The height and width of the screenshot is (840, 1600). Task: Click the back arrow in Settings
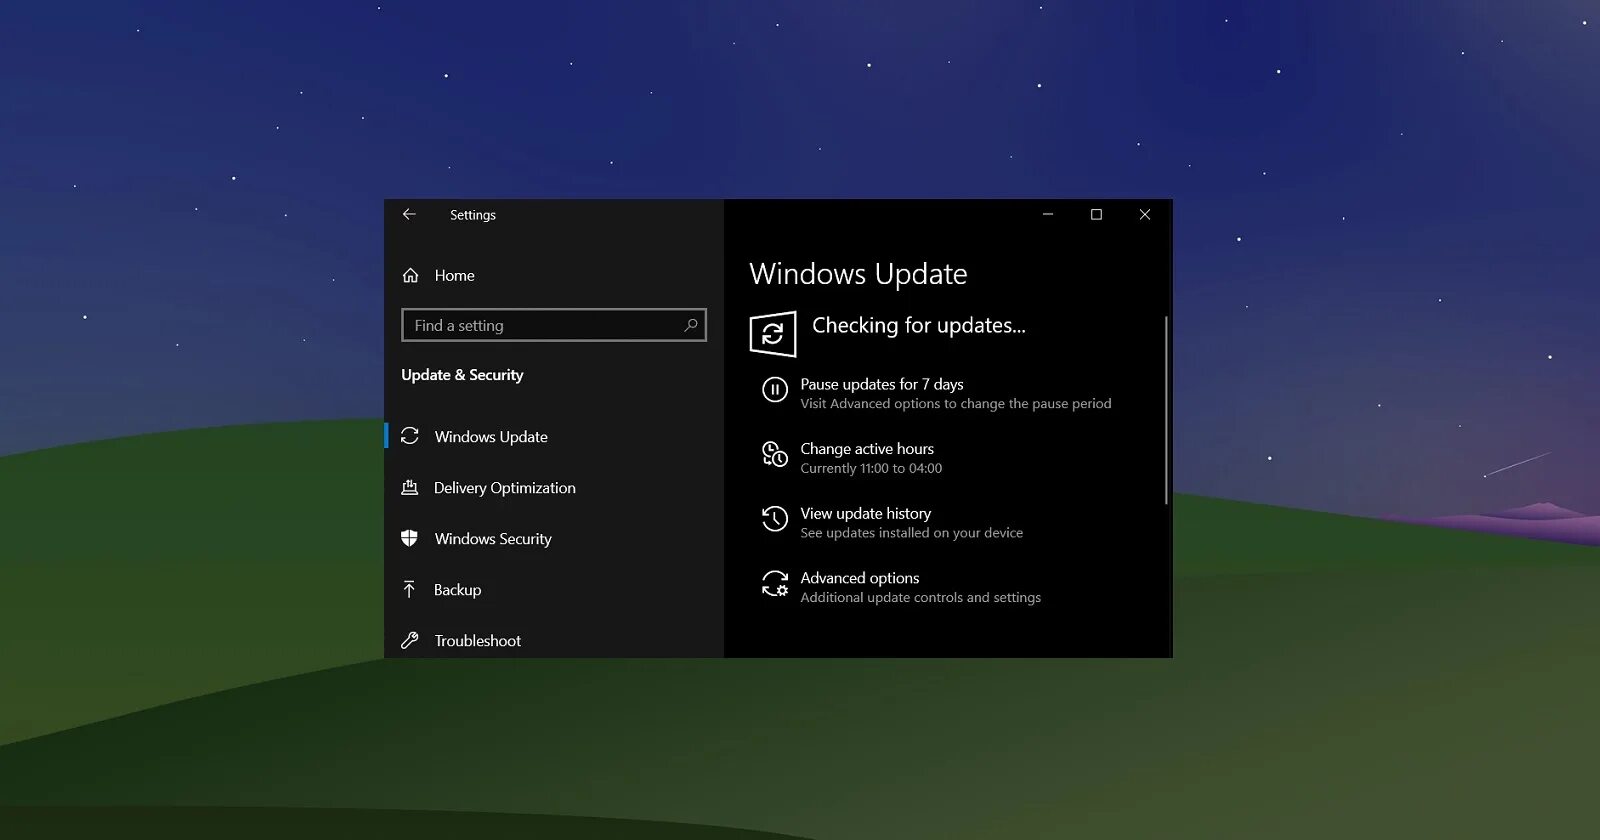click(x=409, y=214)
